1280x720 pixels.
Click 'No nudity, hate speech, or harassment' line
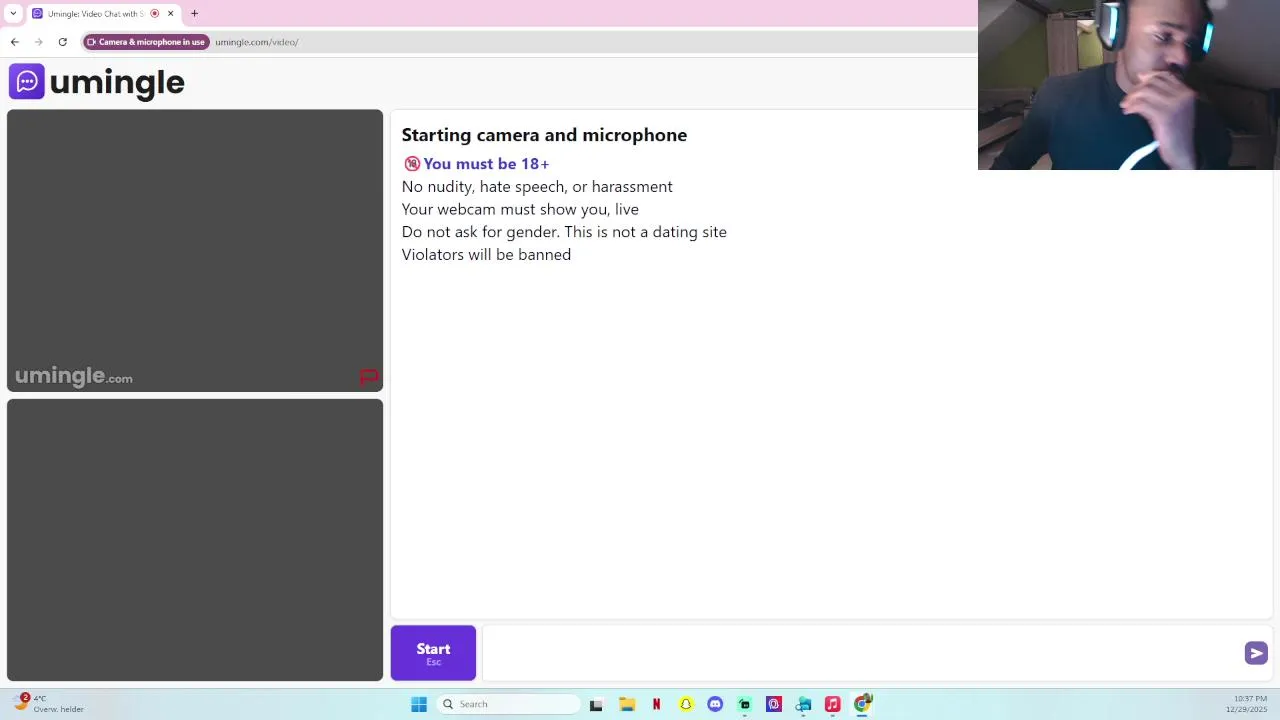(x=537, y=187)
